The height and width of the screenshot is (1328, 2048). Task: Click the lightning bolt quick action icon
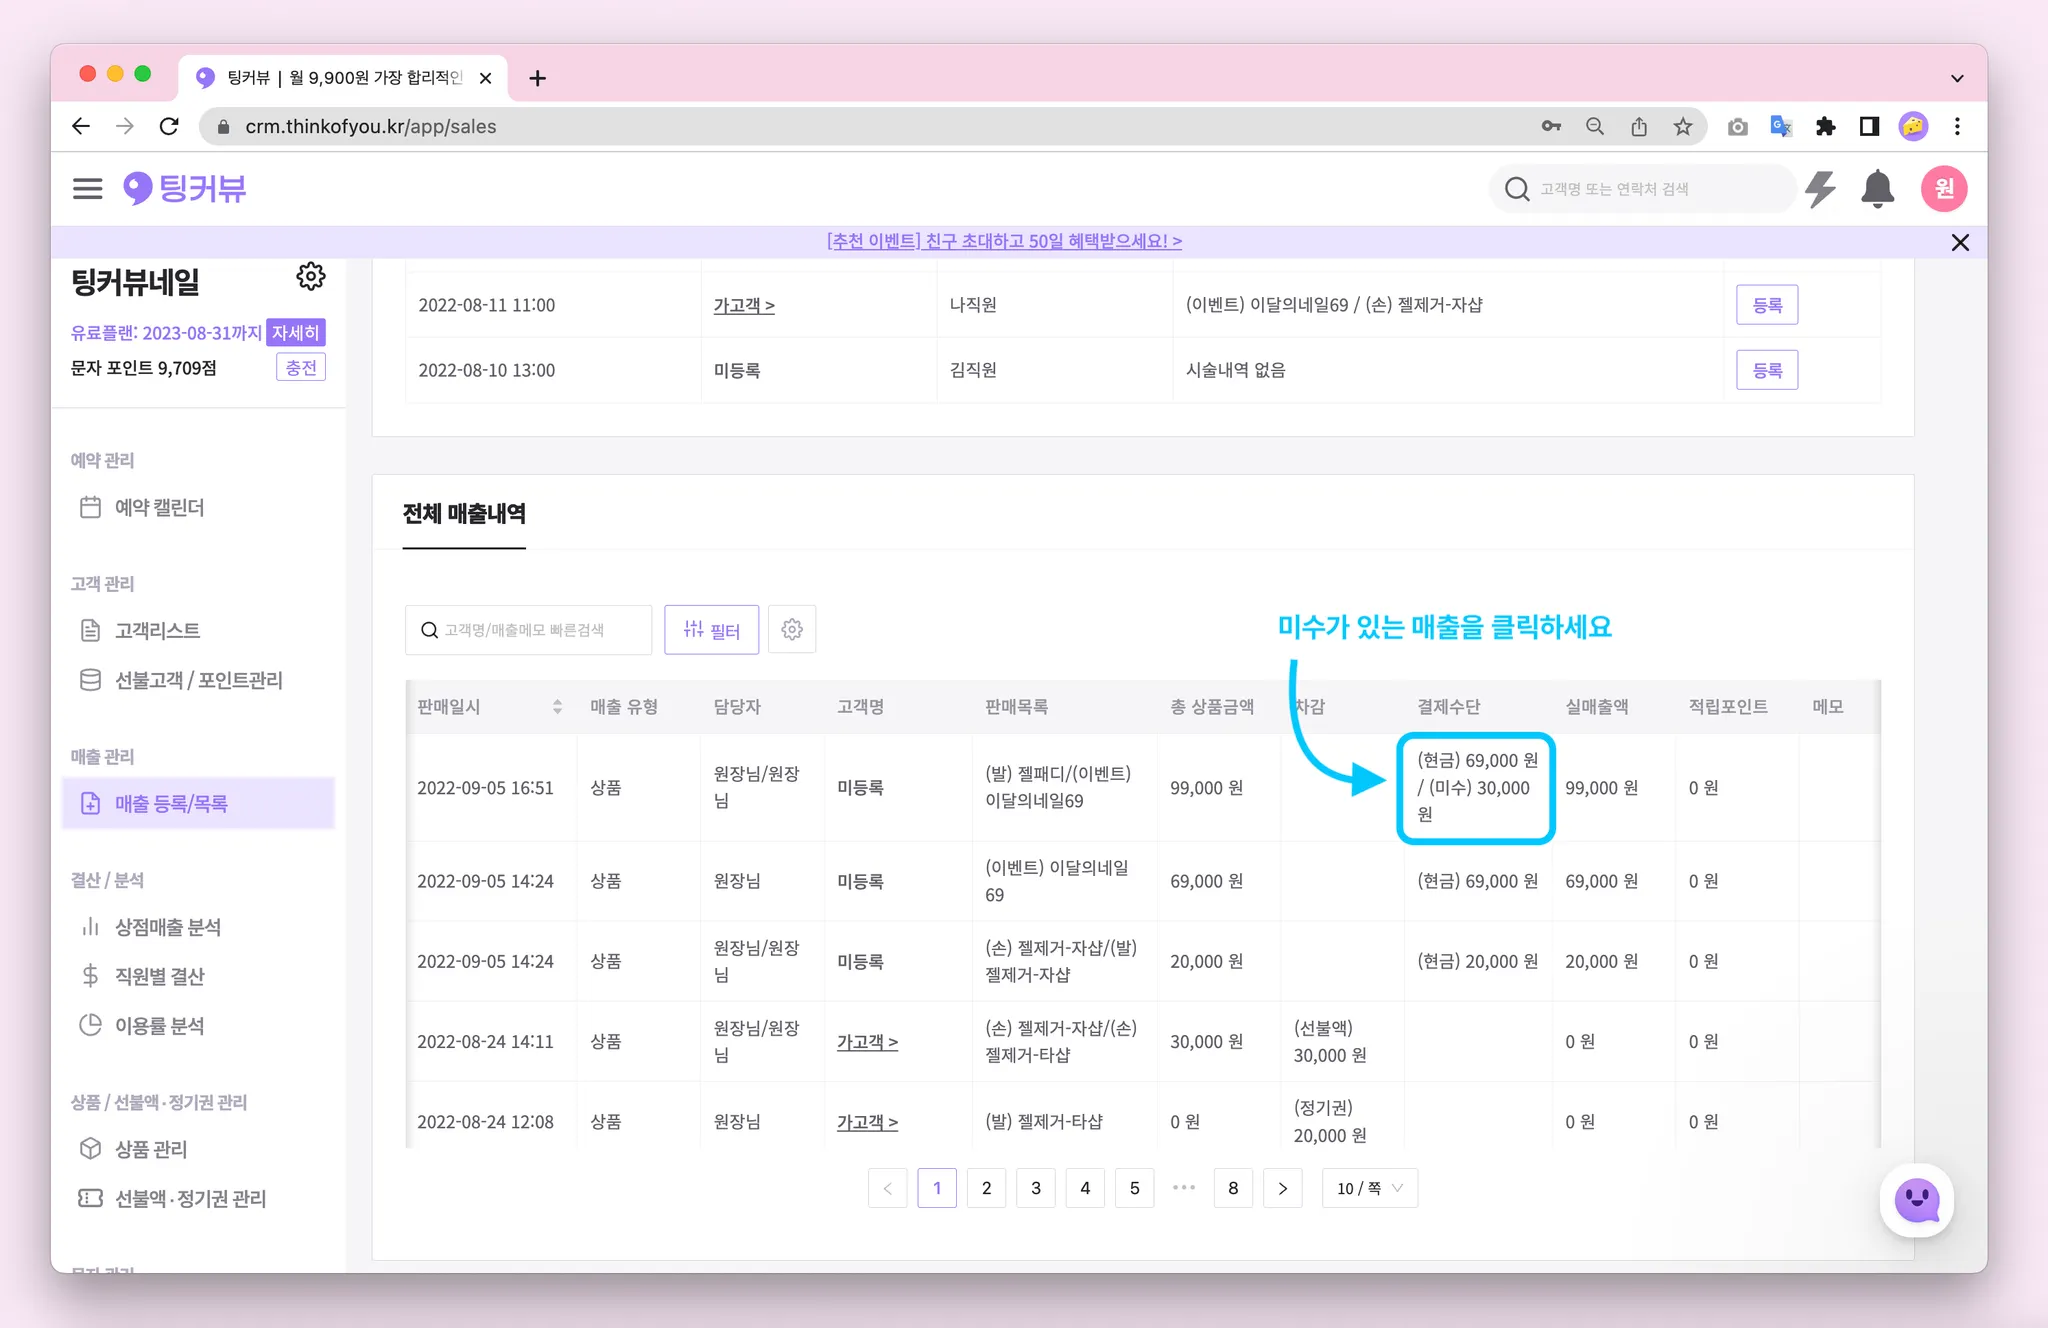[x=1820, y=189]
